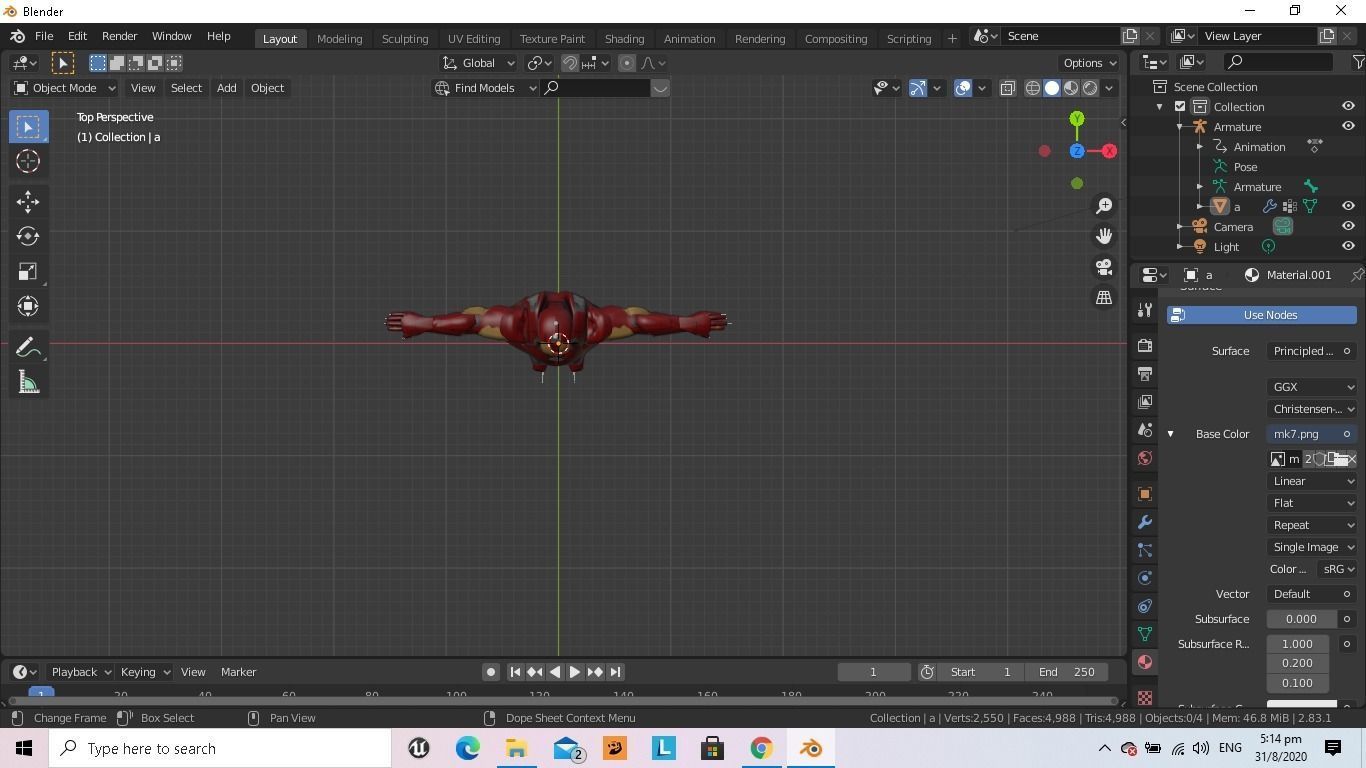Toggle the camera view icon

tap(1104, 267)
